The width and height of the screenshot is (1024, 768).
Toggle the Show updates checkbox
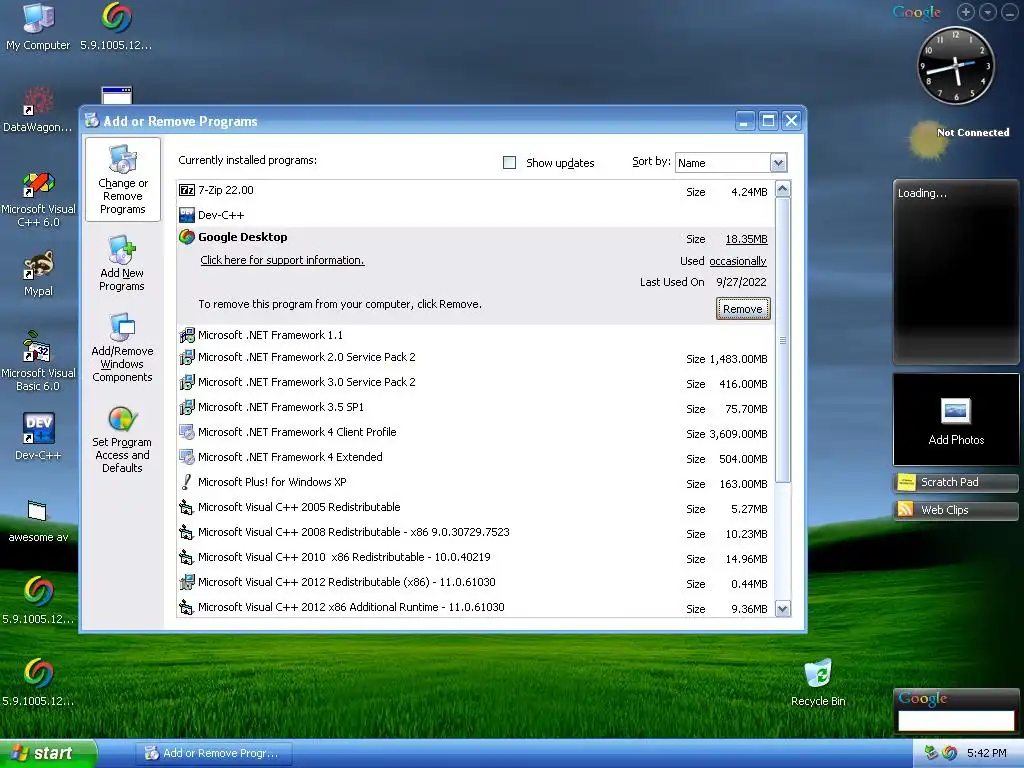point(509,163)
